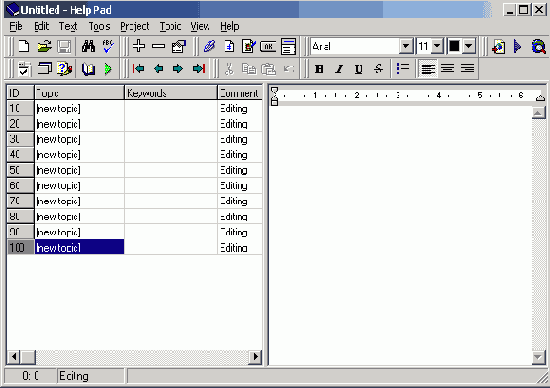
Task: Toggle Italic formatting
Action: click(x=339, y=69)
